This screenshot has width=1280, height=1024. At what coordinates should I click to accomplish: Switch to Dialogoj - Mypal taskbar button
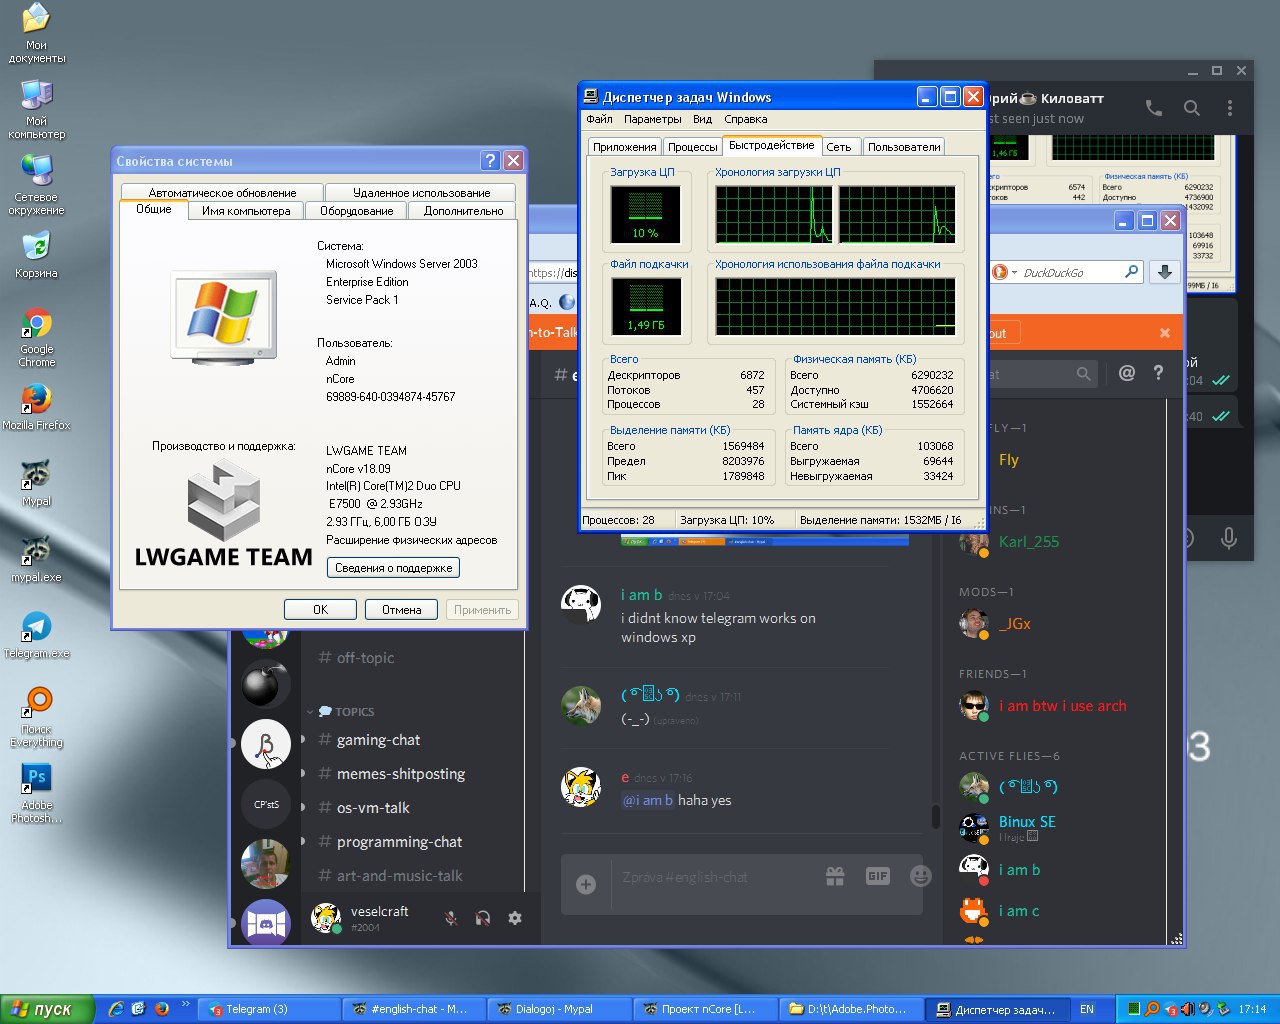(x=559, y=1009)
